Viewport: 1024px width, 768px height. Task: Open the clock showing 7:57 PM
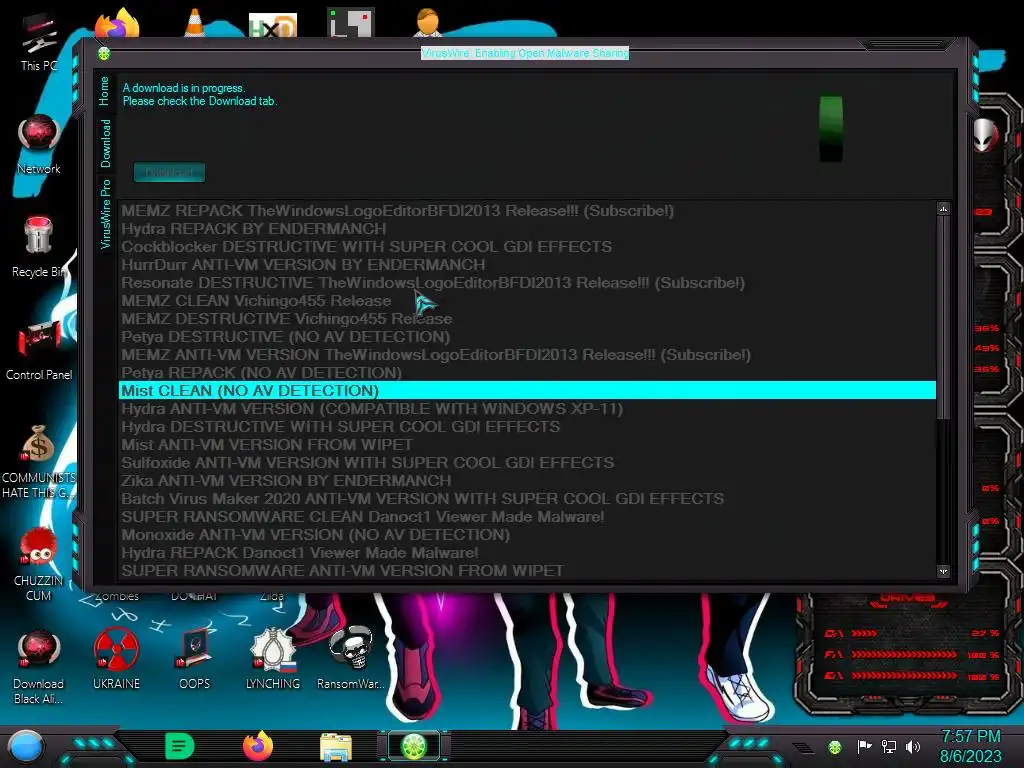970,746
